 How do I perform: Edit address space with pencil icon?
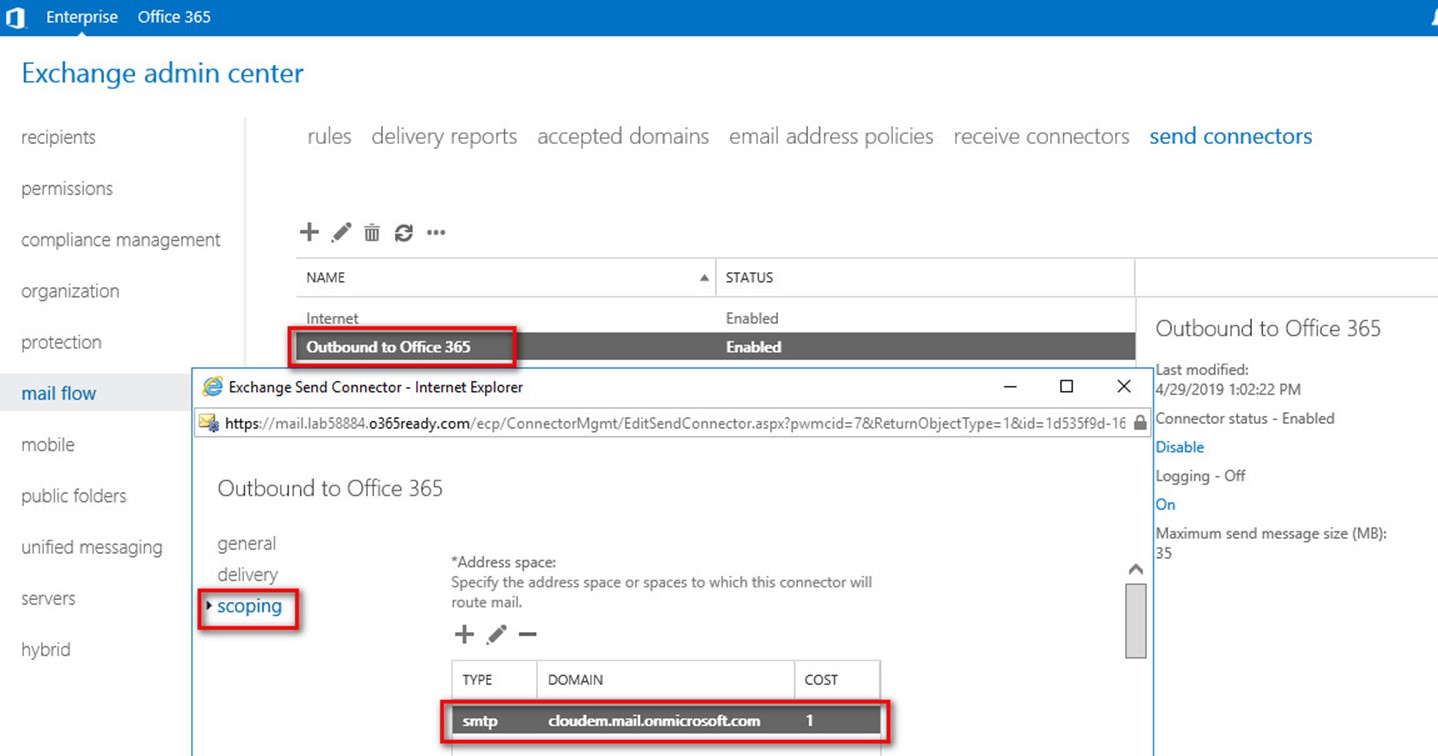[x=496, y=634]
